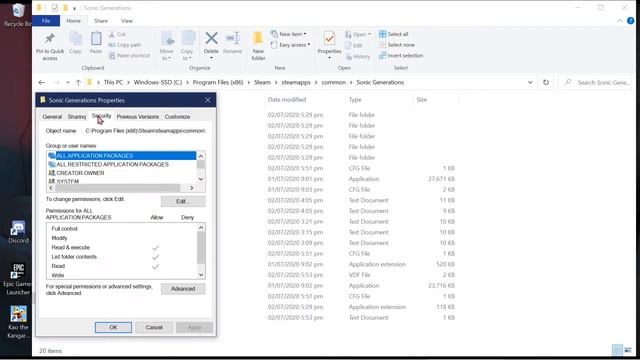640x360 pixels.
Task: Collapse the ribbon with the chevron
Action: tap(620, 21)
